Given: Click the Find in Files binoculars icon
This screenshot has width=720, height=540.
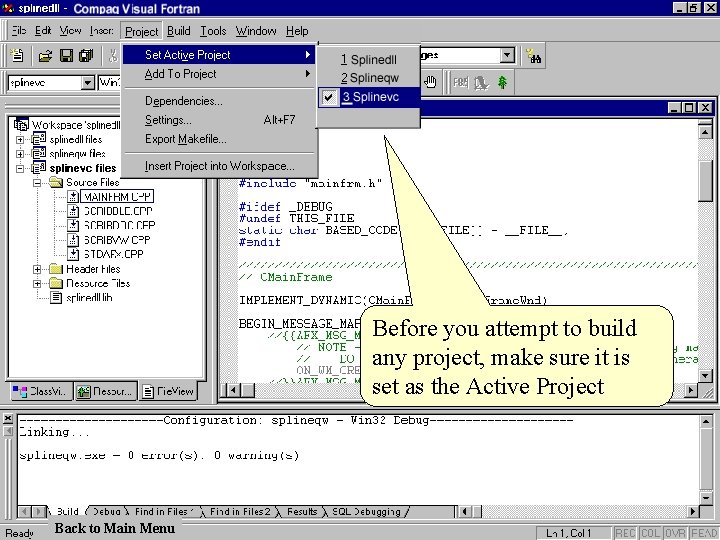Looking at the screenshot, I should click(x=534, y=56).
